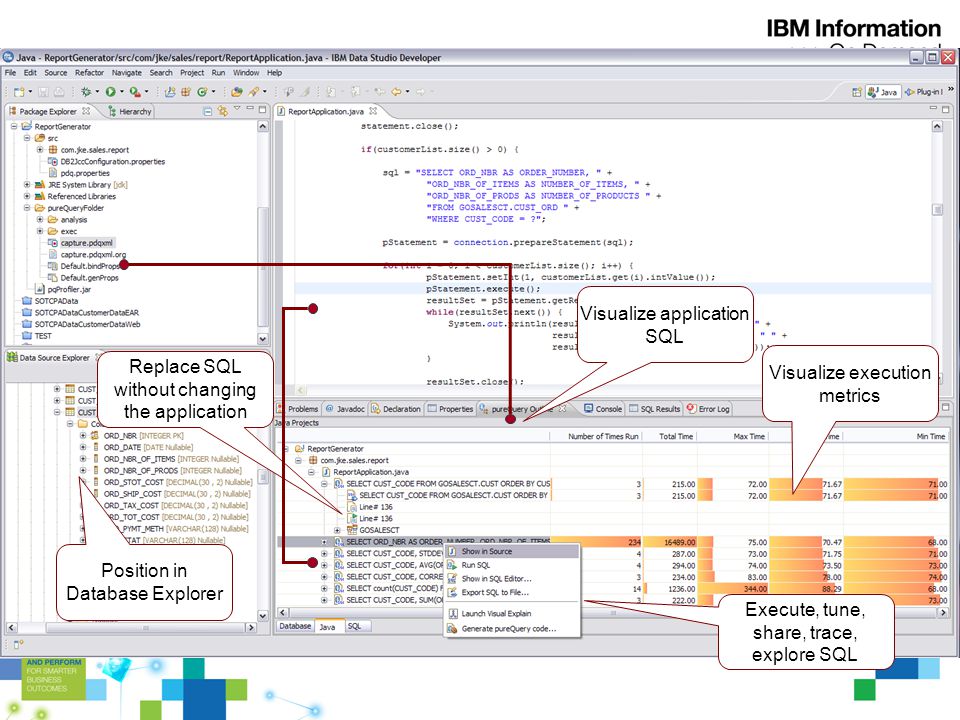The image size is (960, 720).
Task: Choose Show in SQL Editor from context menu
Action: tap(512, 579)
